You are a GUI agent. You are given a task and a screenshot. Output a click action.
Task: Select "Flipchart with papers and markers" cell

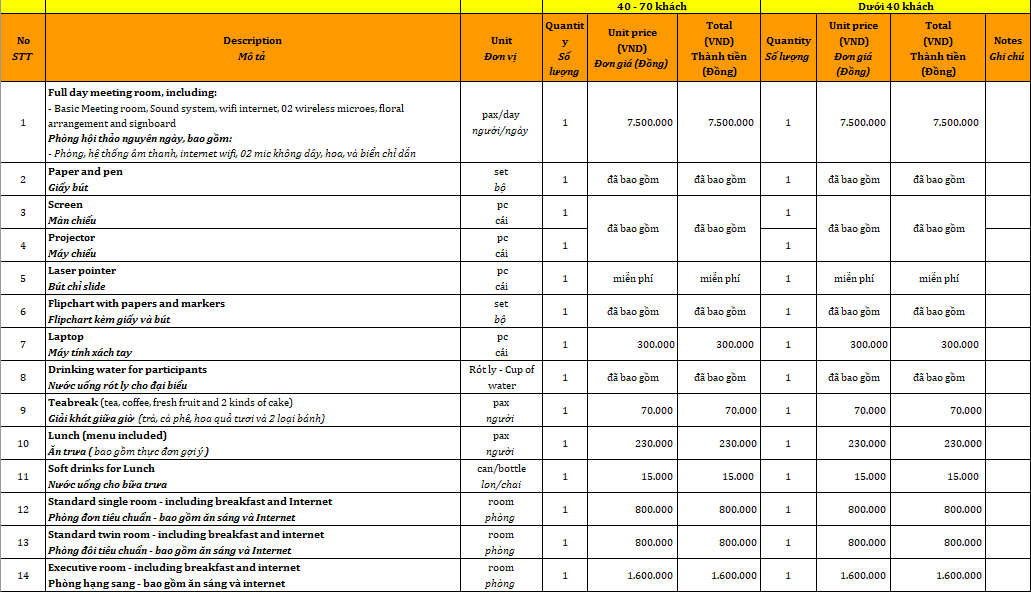point(252,311)
